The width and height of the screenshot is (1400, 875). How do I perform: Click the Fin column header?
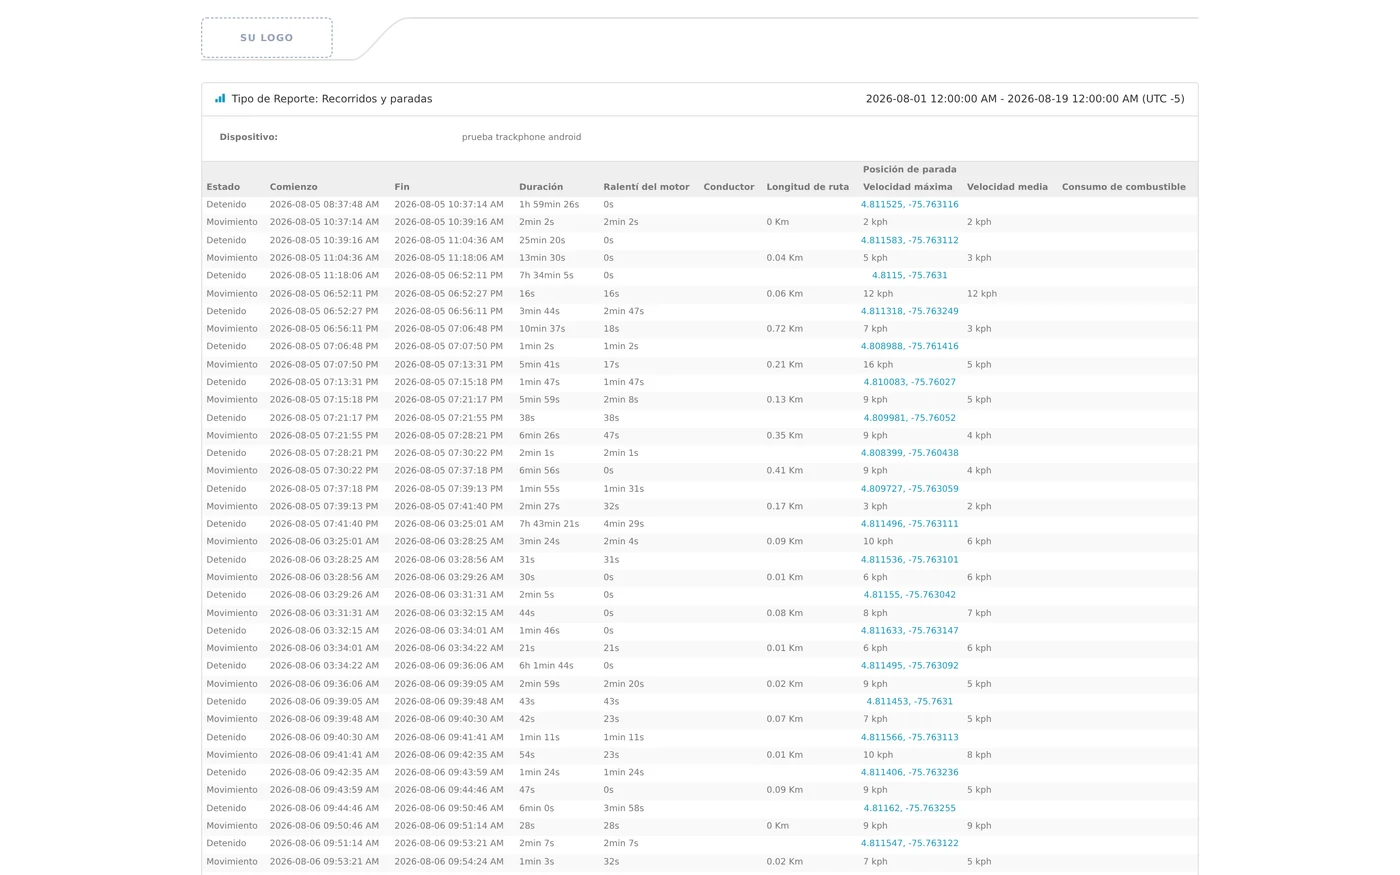click(x=402, y=187)
